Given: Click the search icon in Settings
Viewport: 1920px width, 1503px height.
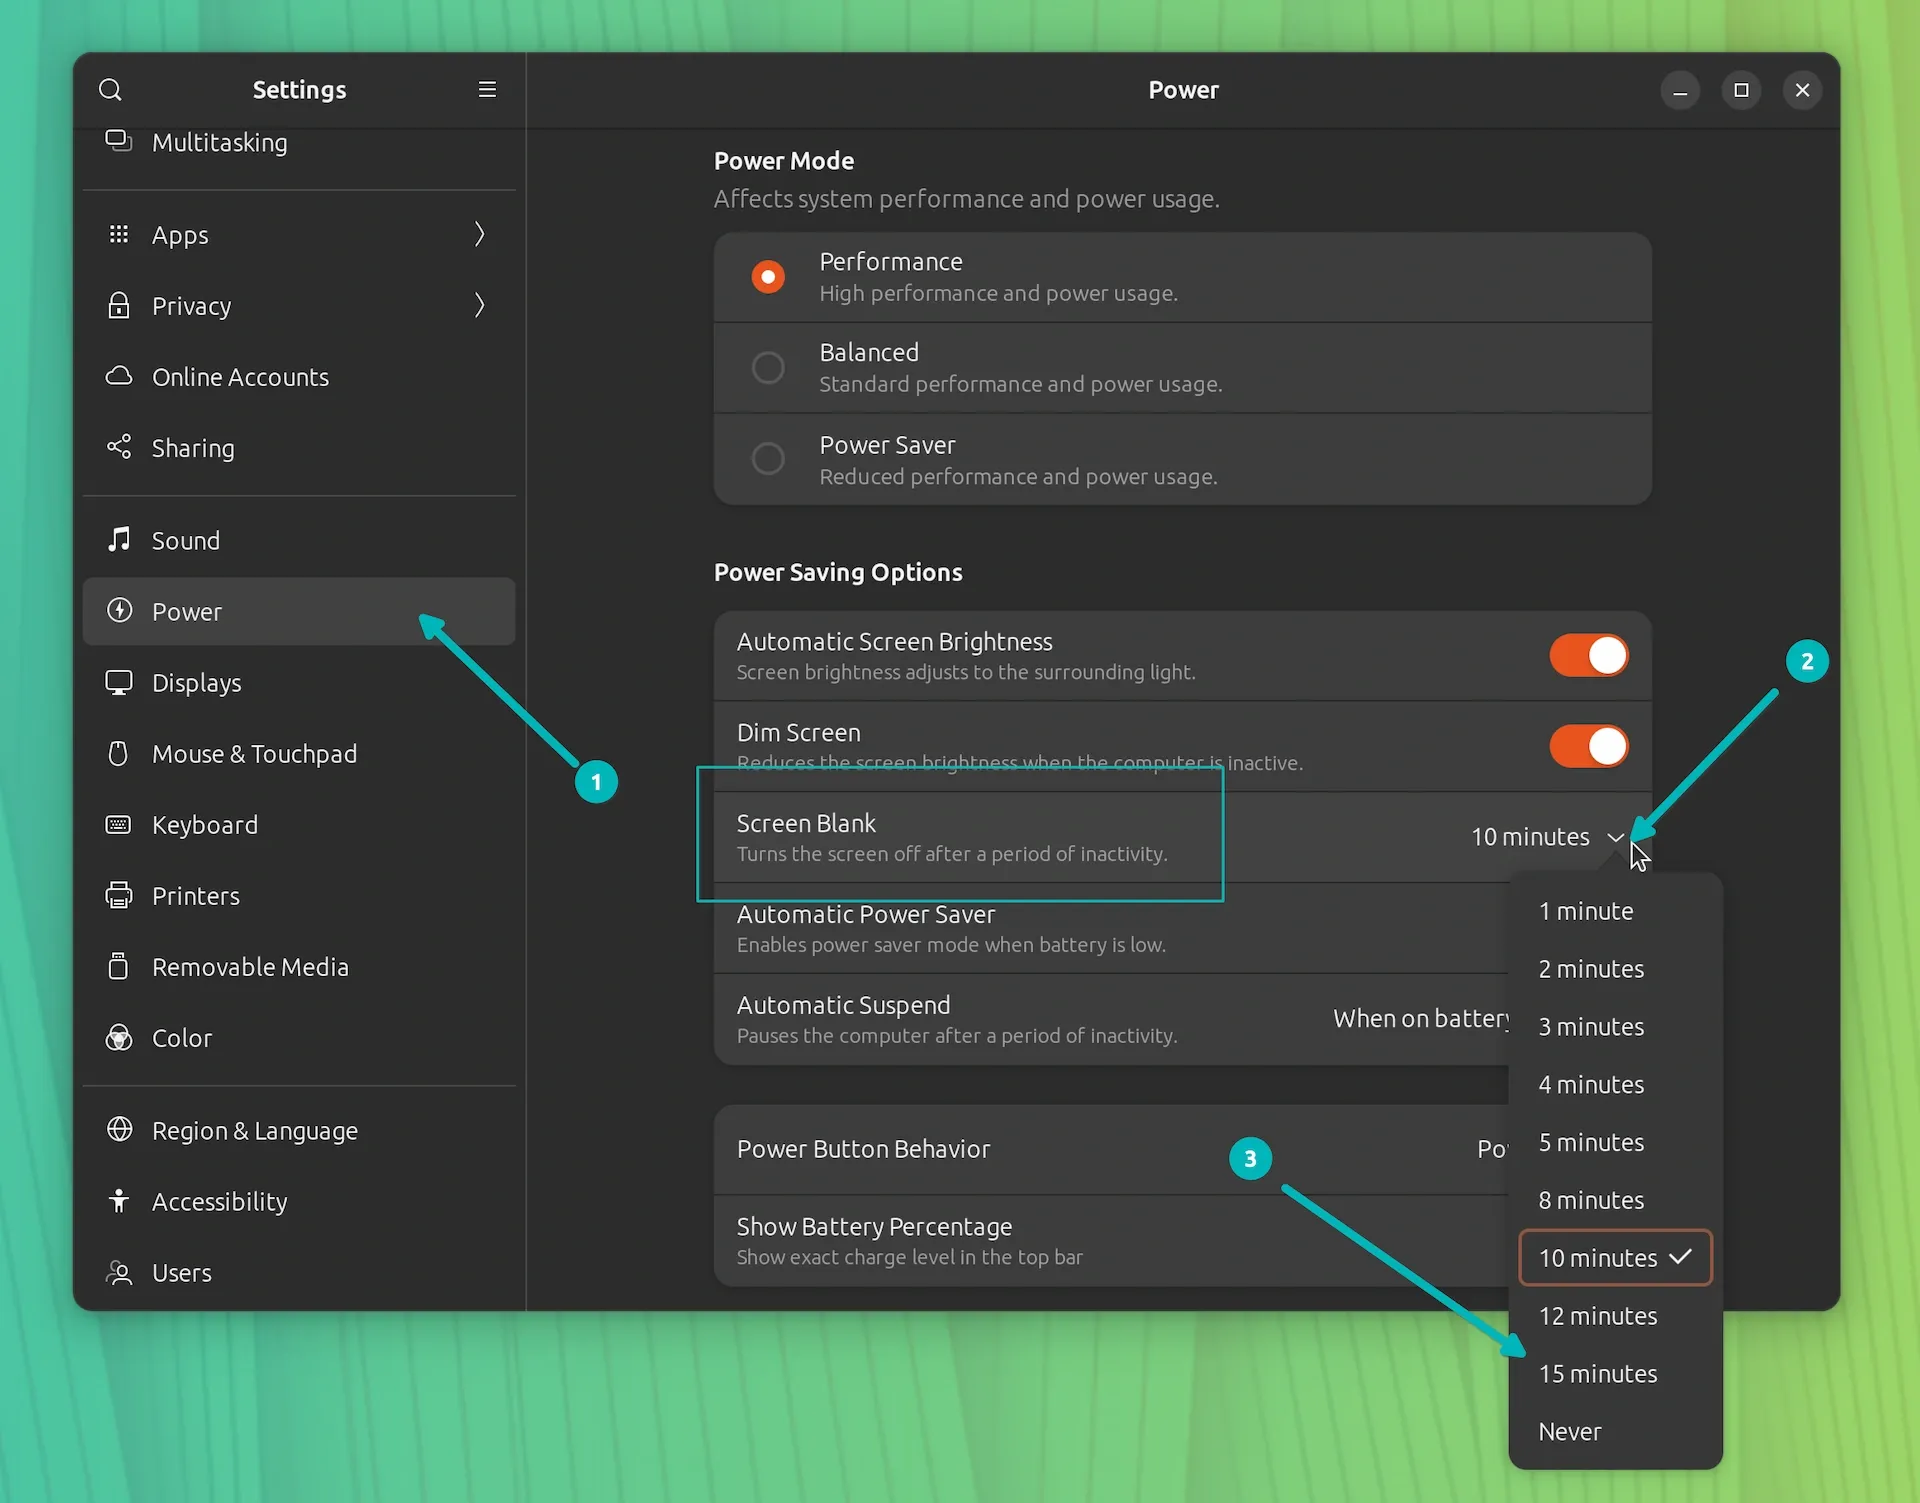Looking at the screenshot, I should [109, 89].
